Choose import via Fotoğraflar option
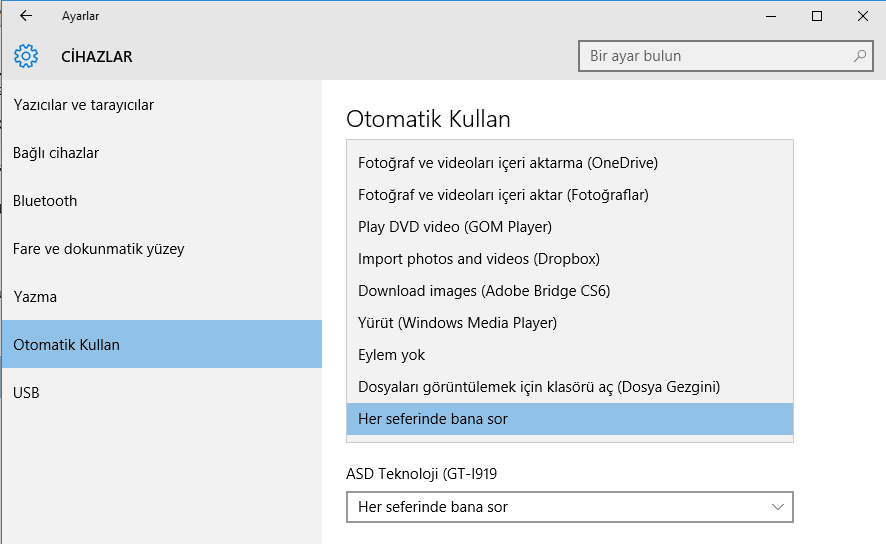This screenshot has height=544, width=886. click(x=570, y=195)
